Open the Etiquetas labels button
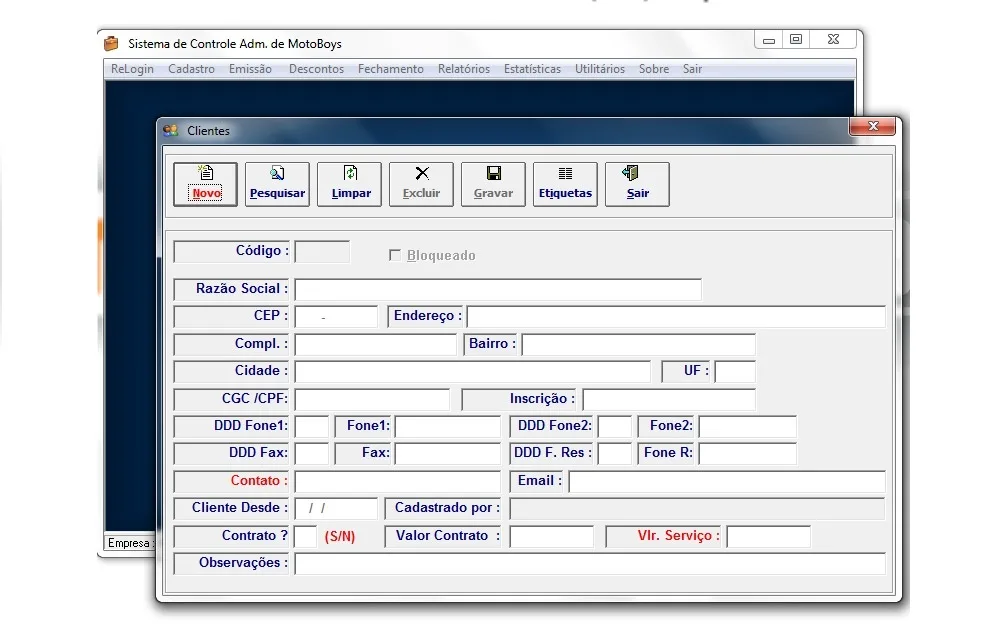Screen dimensions: 992x631 tap(566, 184)
